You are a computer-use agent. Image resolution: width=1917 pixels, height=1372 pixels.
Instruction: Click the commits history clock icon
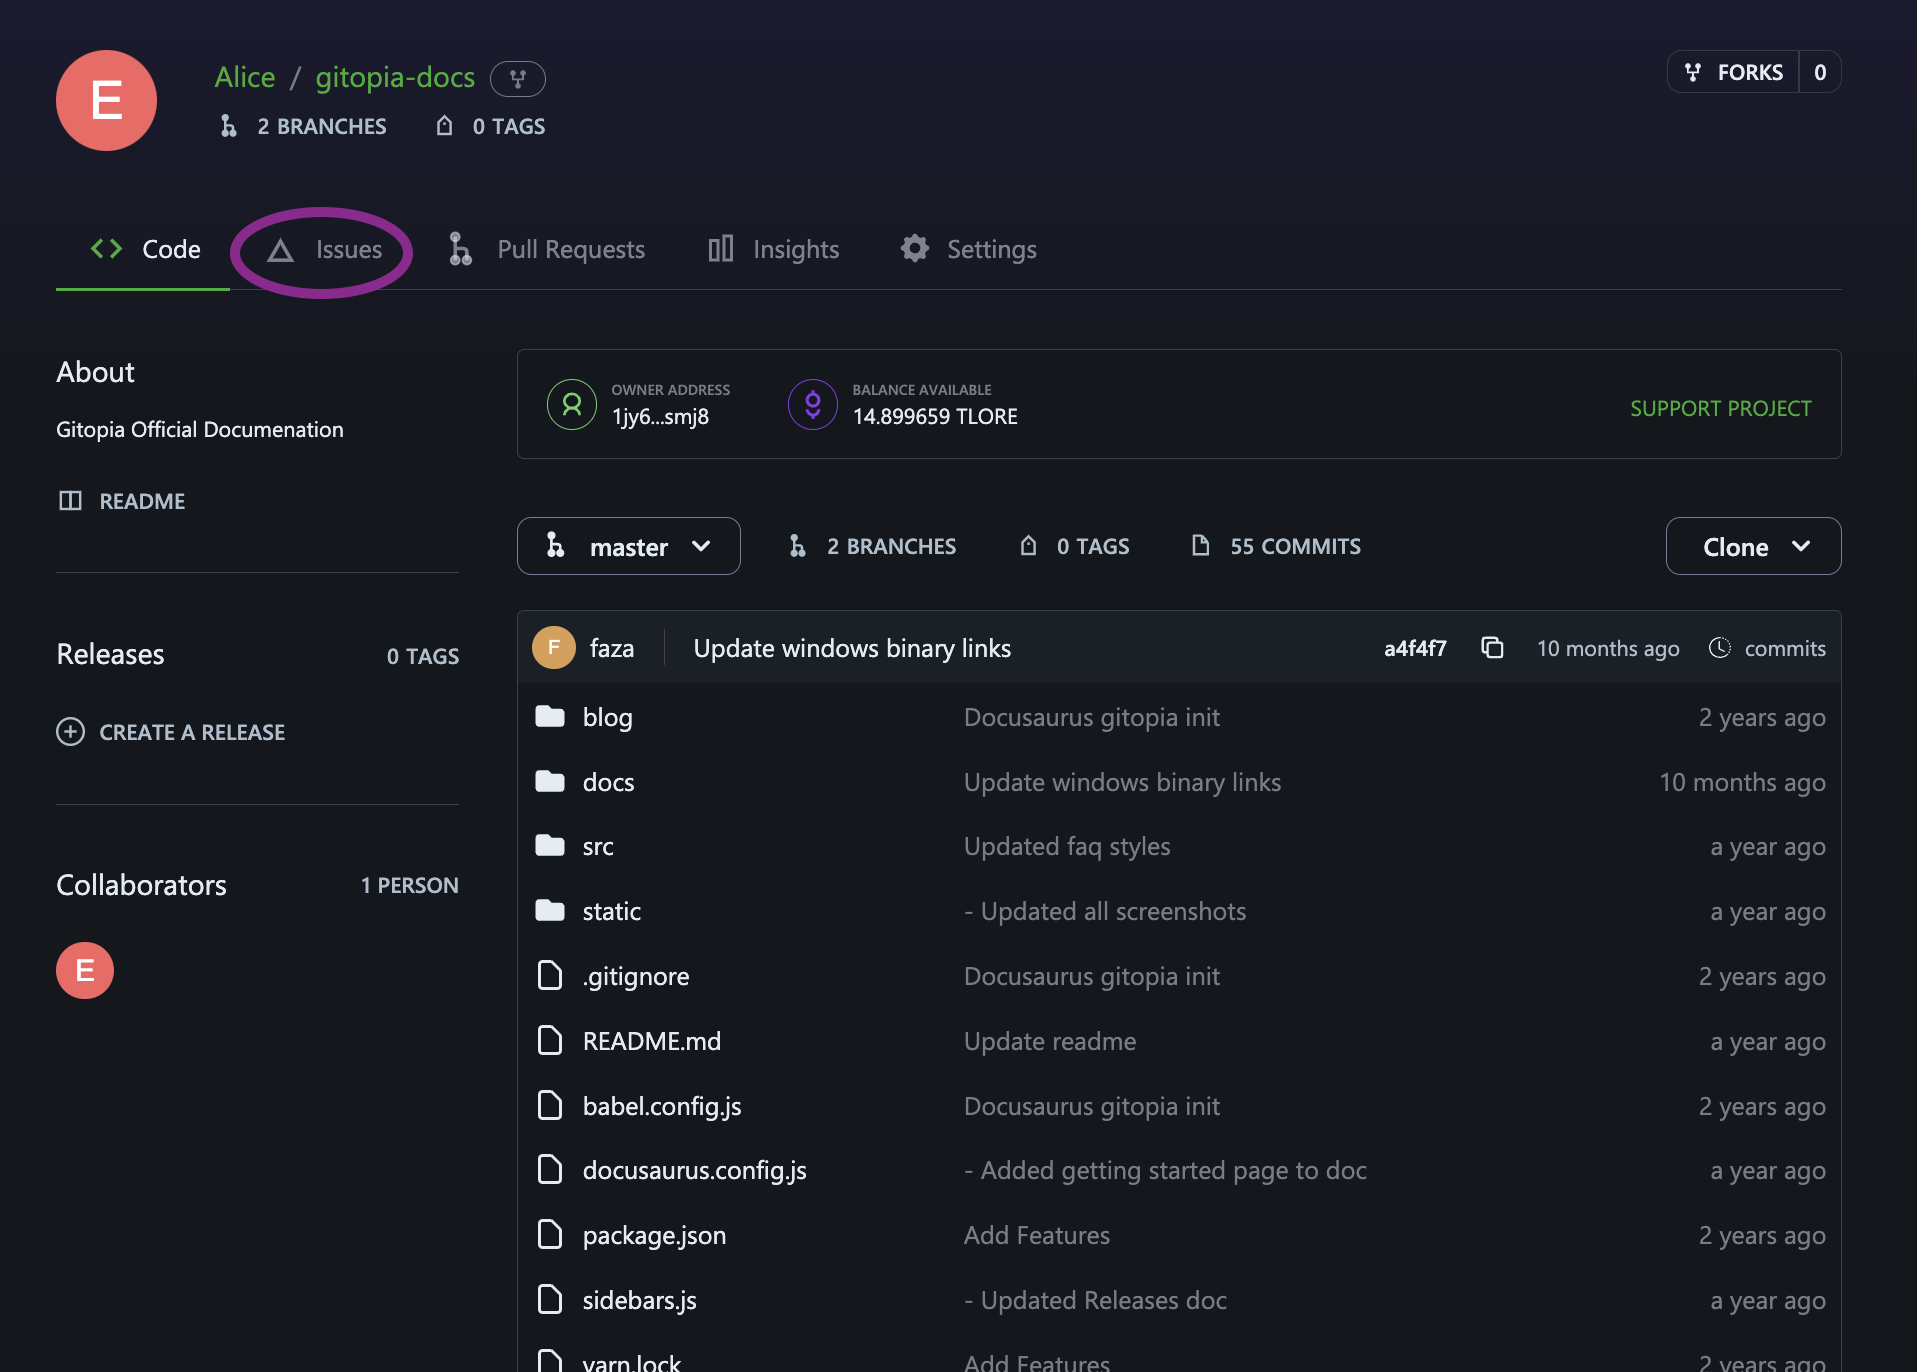[1719, 648]
